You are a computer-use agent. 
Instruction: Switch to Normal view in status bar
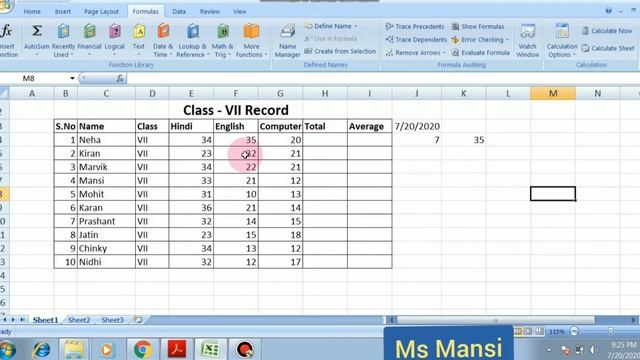(x=518, y=331)
